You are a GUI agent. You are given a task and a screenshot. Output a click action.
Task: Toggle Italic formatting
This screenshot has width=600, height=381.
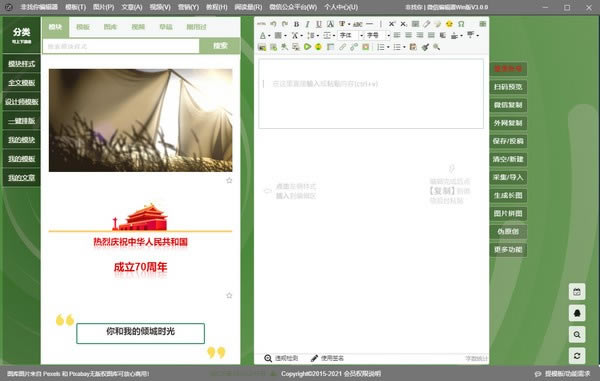pos(307,24)
